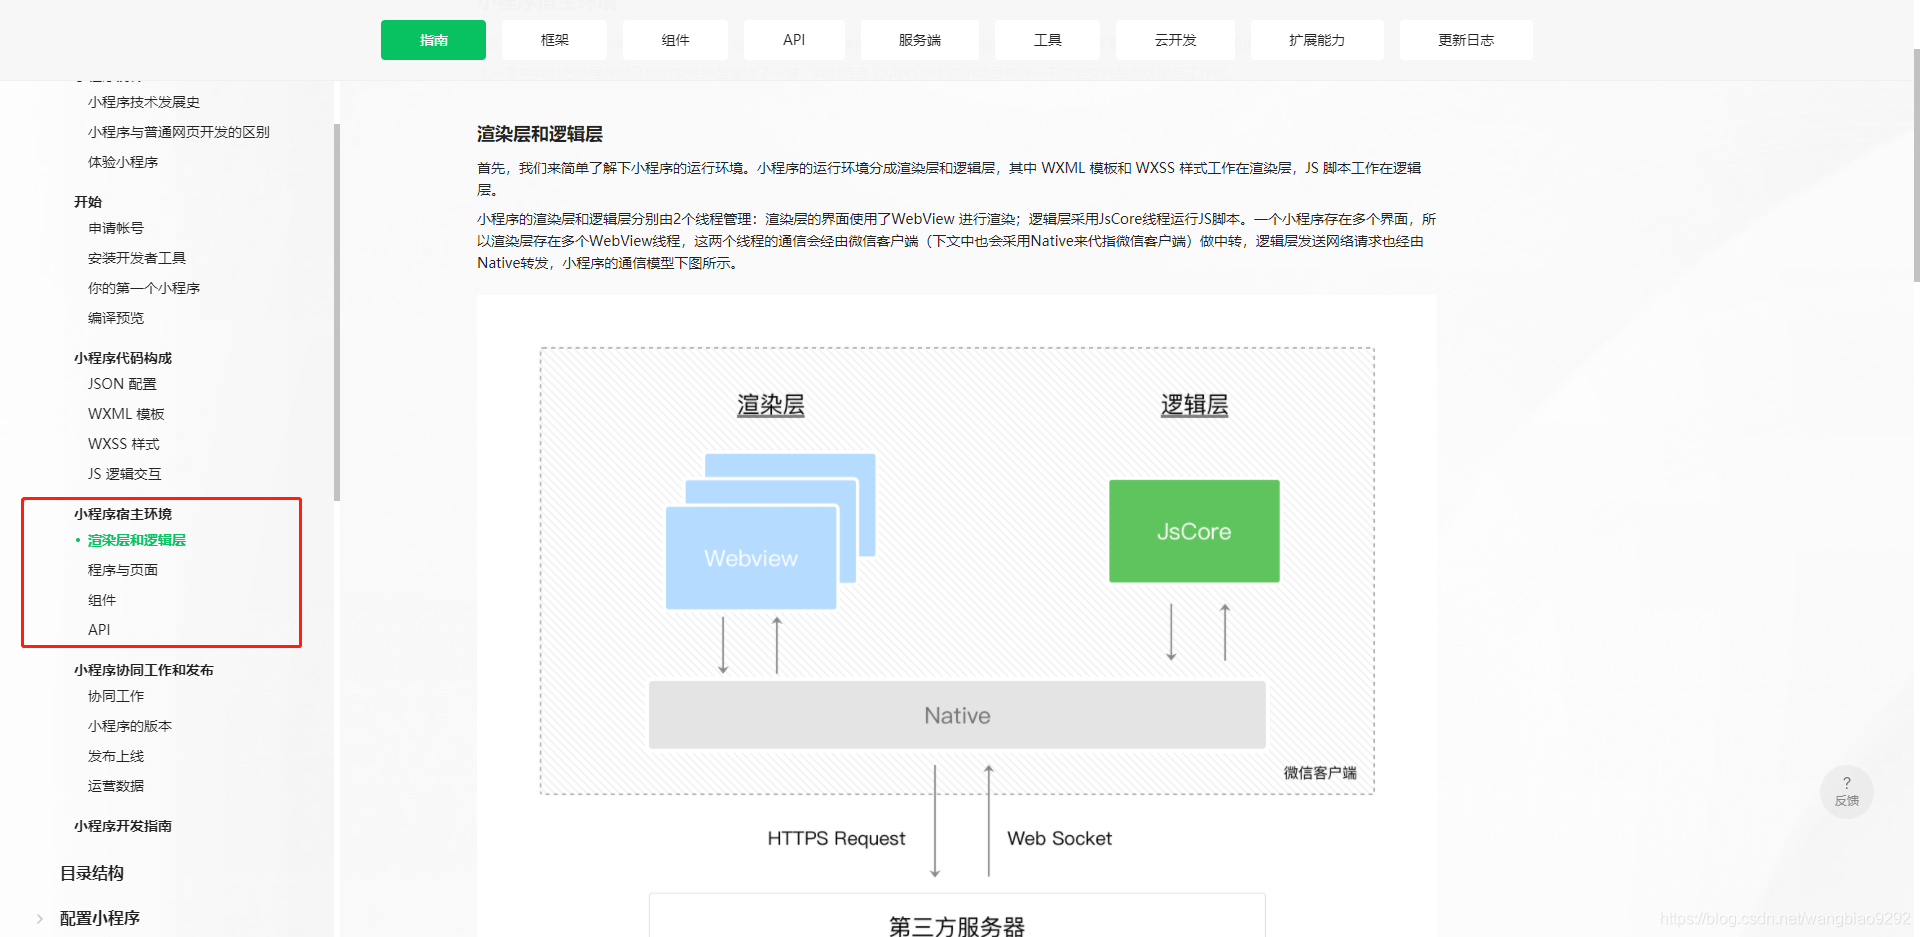Open JSON 配置 page
The width and height of the screenshot is (1920, 937).
(x=122, y=384)
